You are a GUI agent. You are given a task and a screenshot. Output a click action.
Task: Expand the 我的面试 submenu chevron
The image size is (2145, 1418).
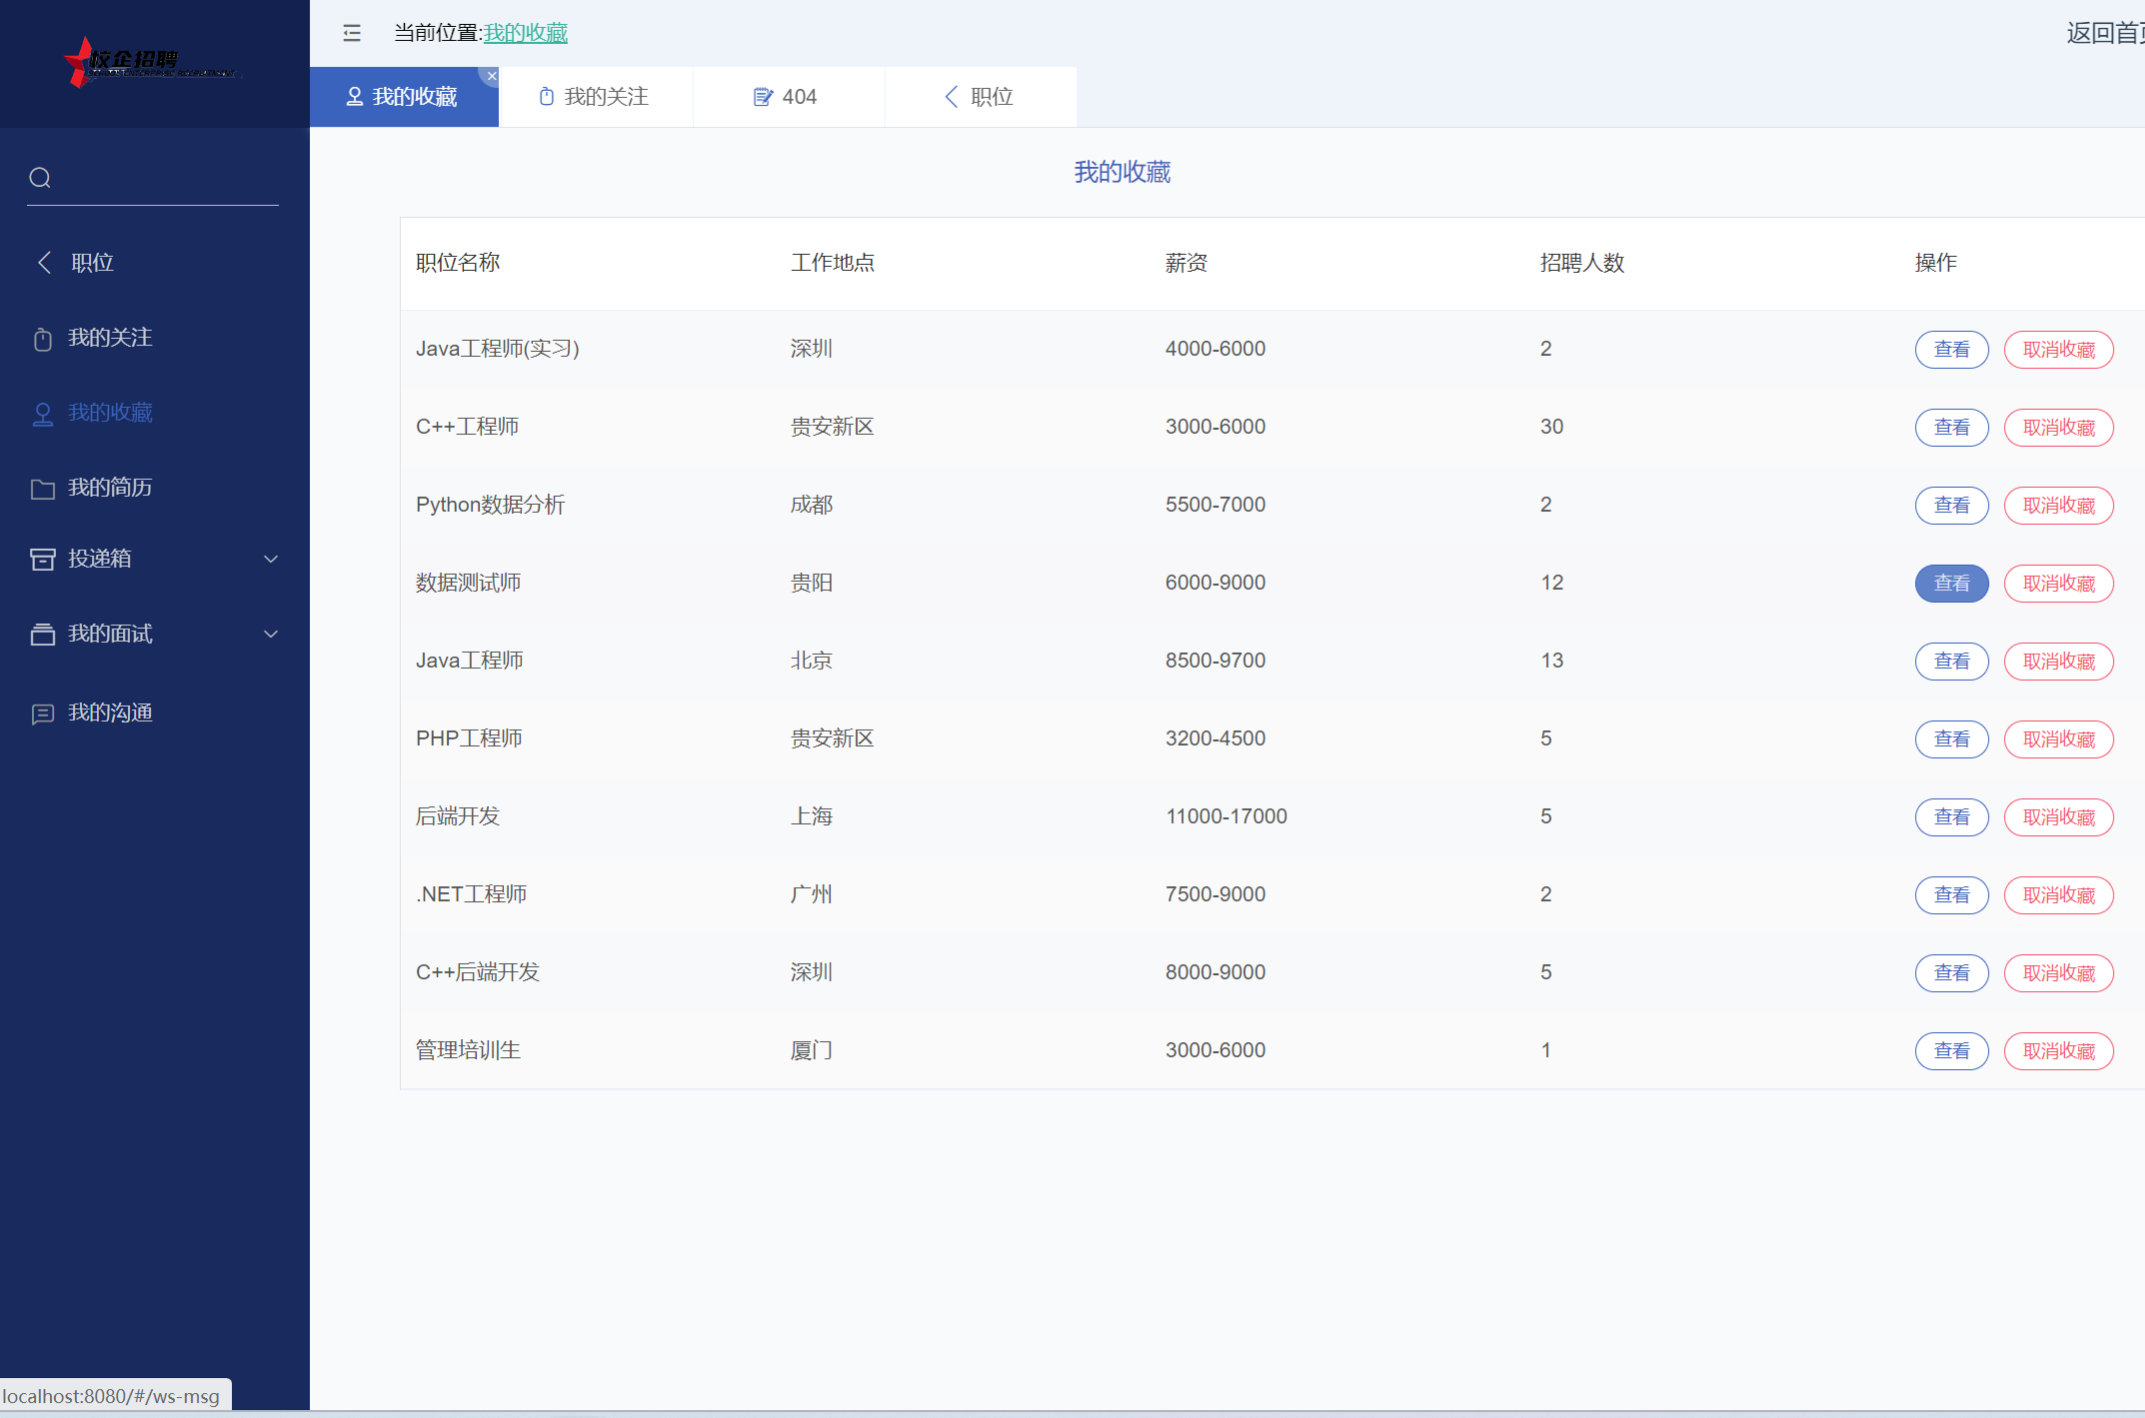(270, 634)
